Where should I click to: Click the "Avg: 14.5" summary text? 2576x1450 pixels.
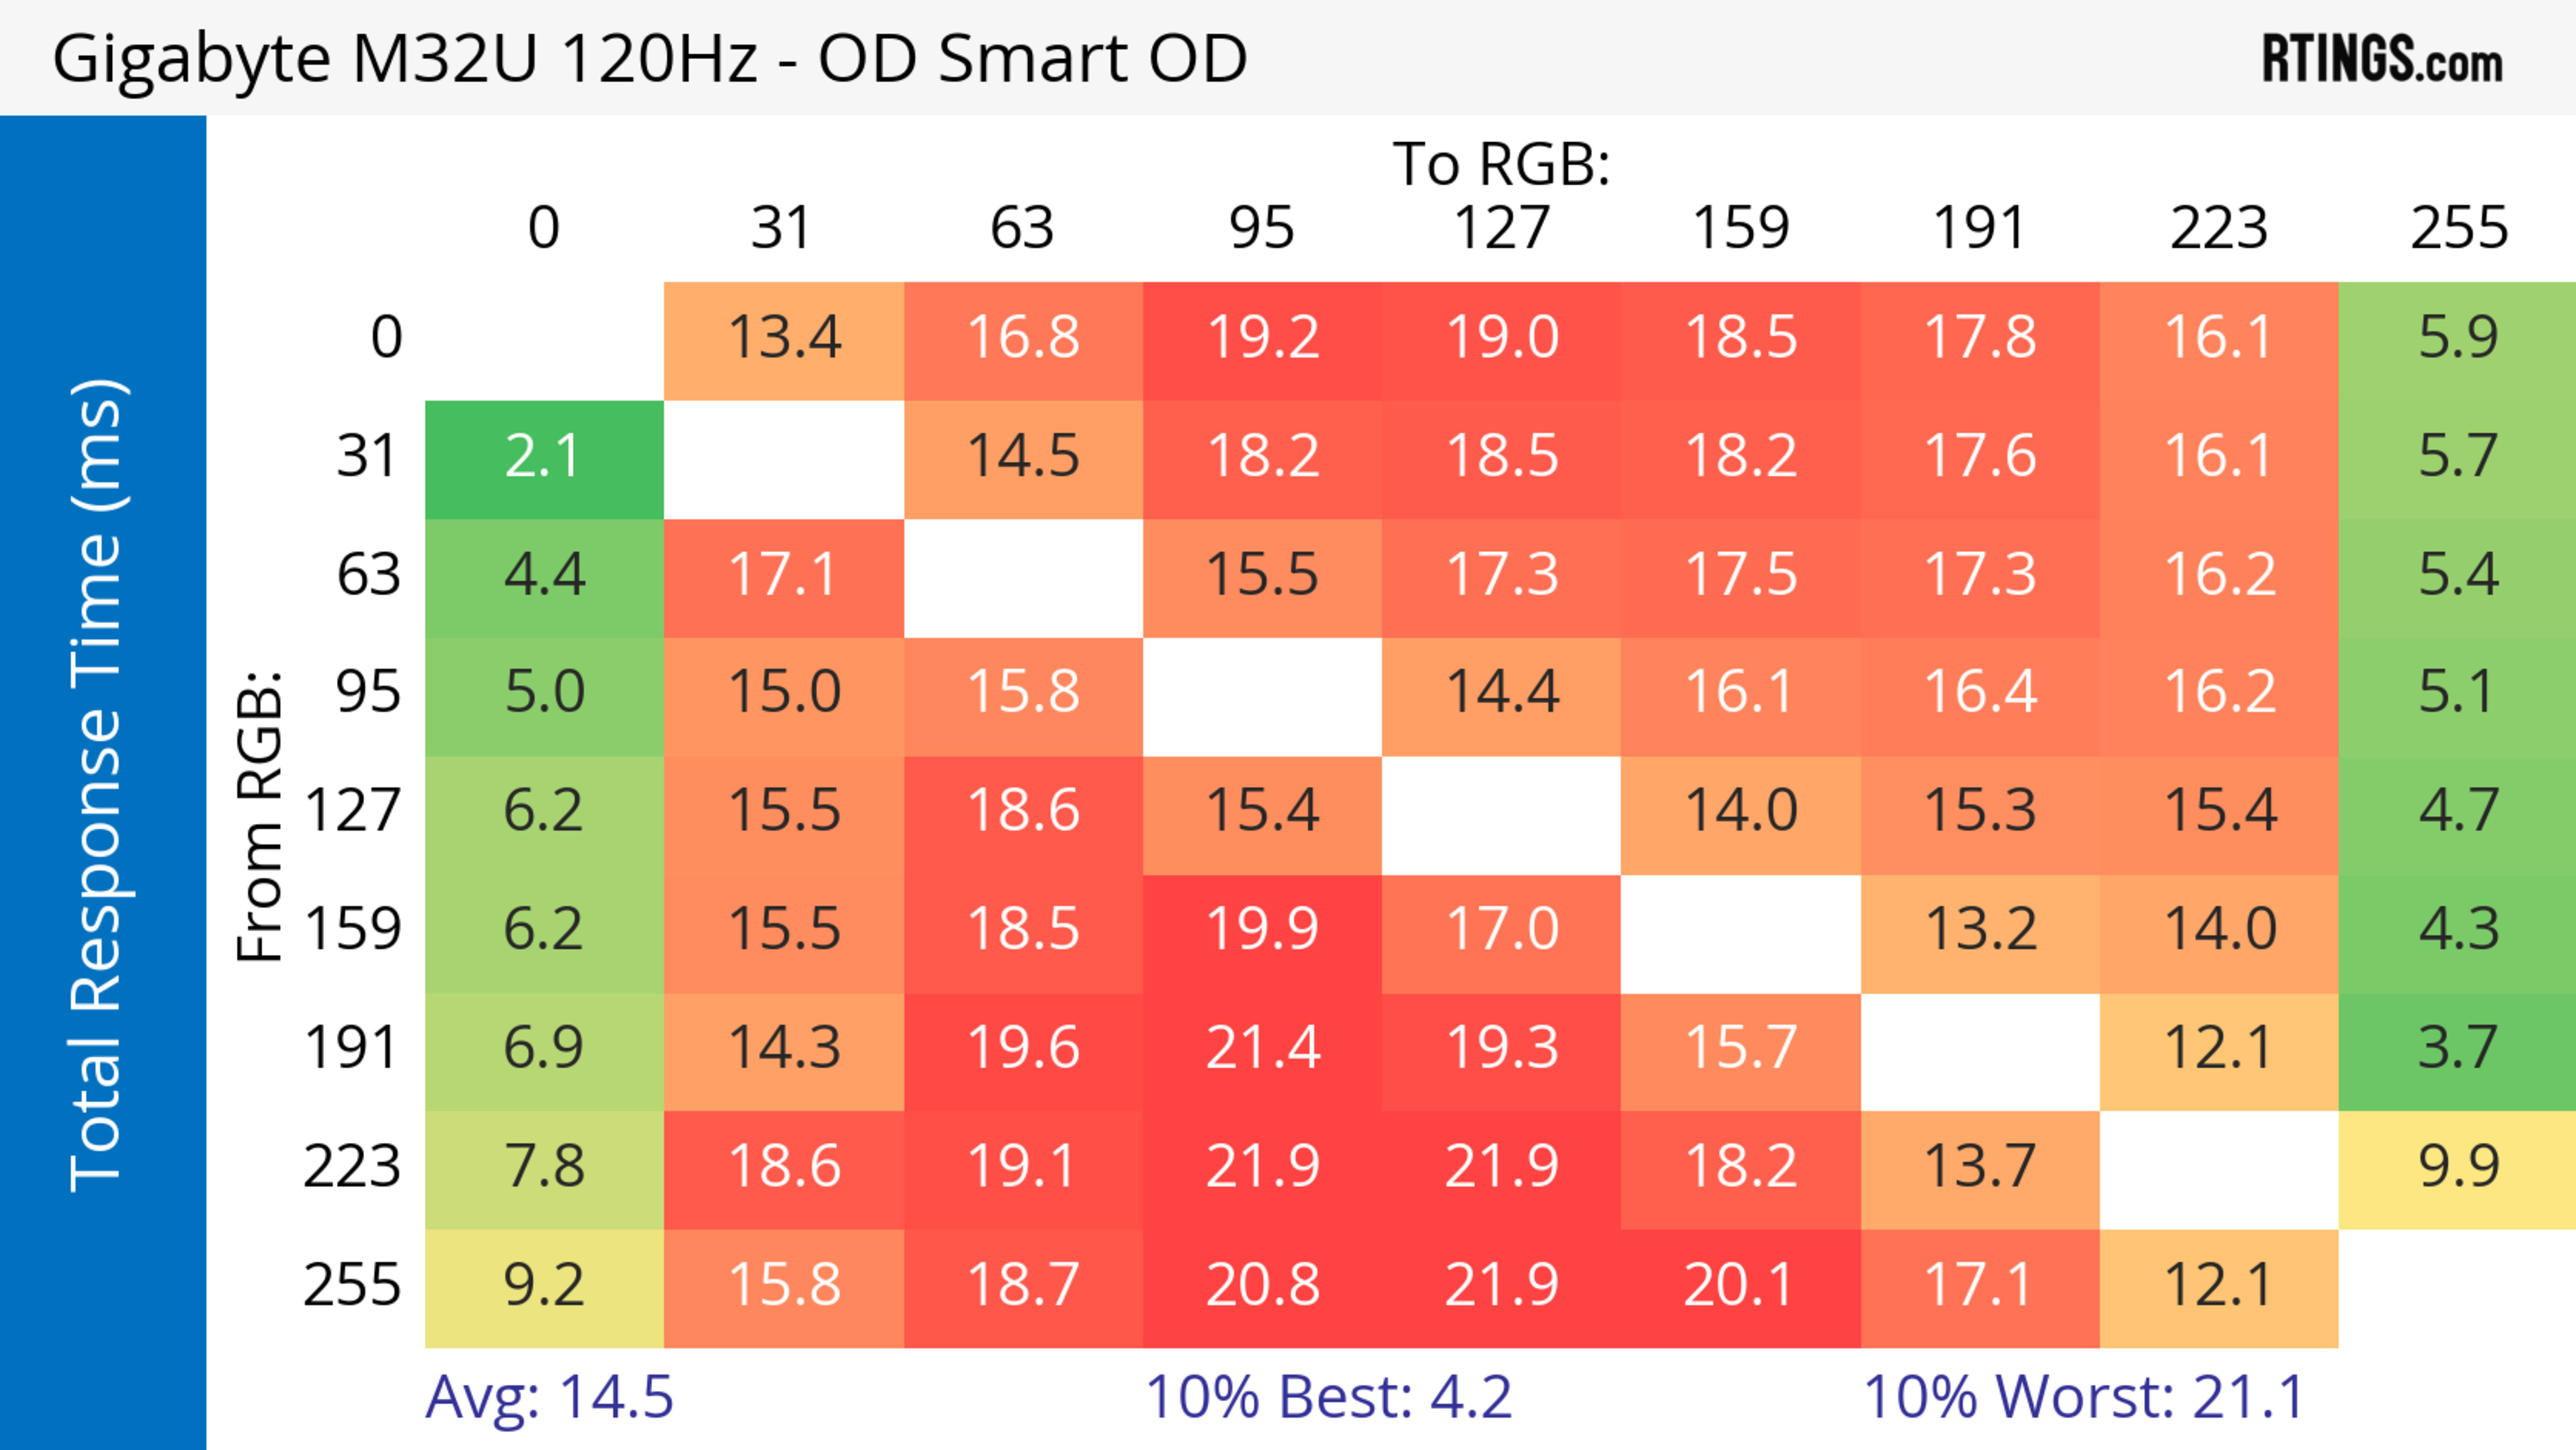pos(549,1397)
